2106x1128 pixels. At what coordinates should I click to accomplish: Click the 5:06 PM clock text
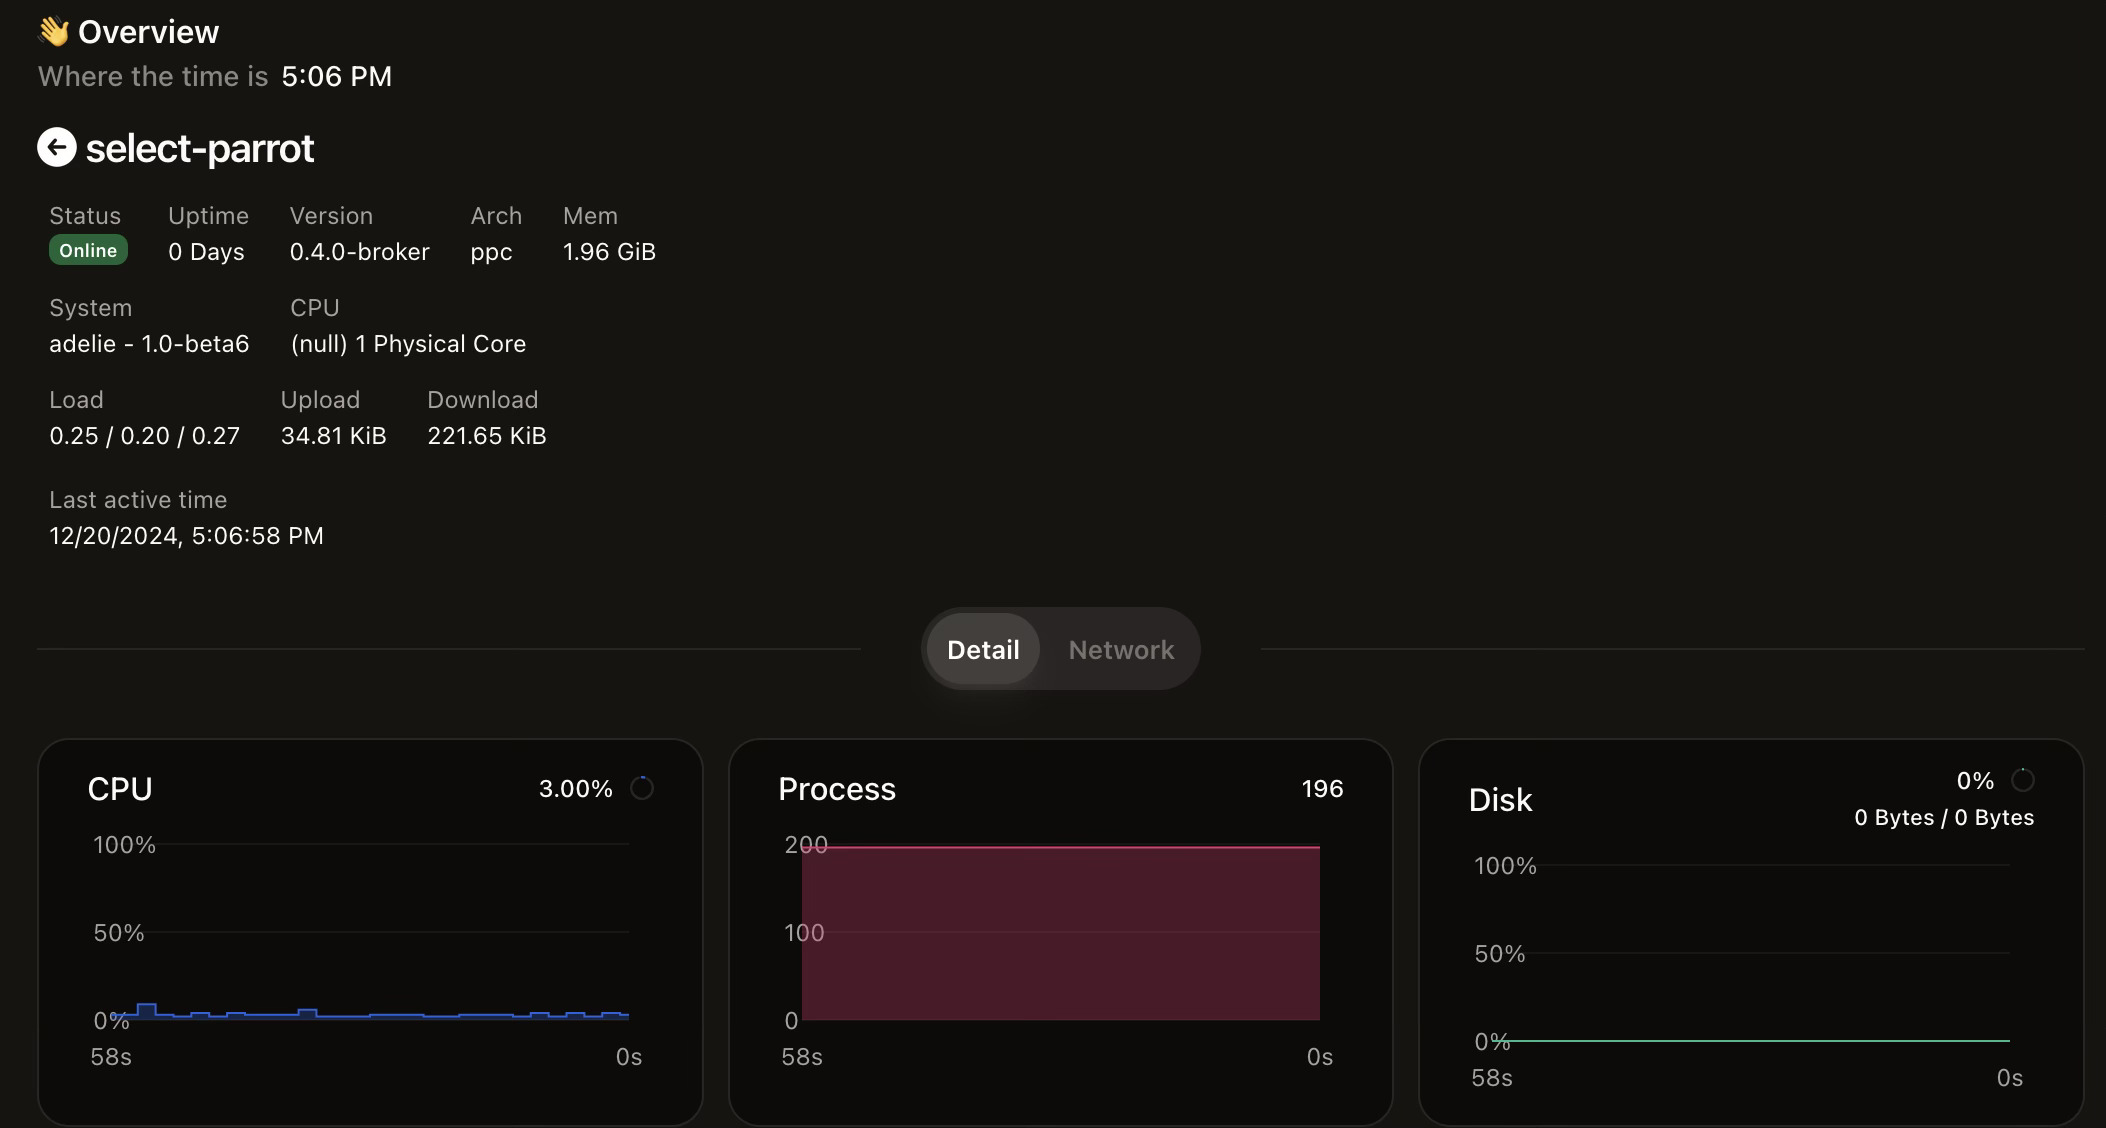(x=337, y=76)
